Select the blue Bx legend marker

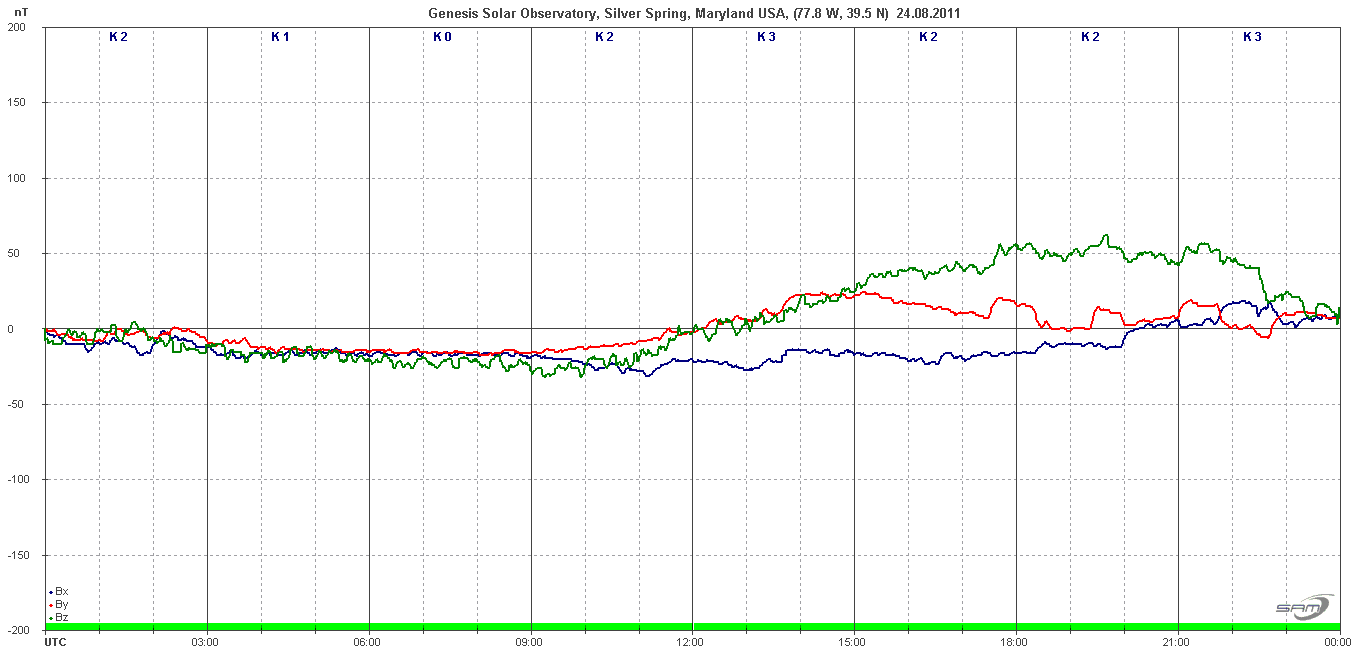coord(50,593)
